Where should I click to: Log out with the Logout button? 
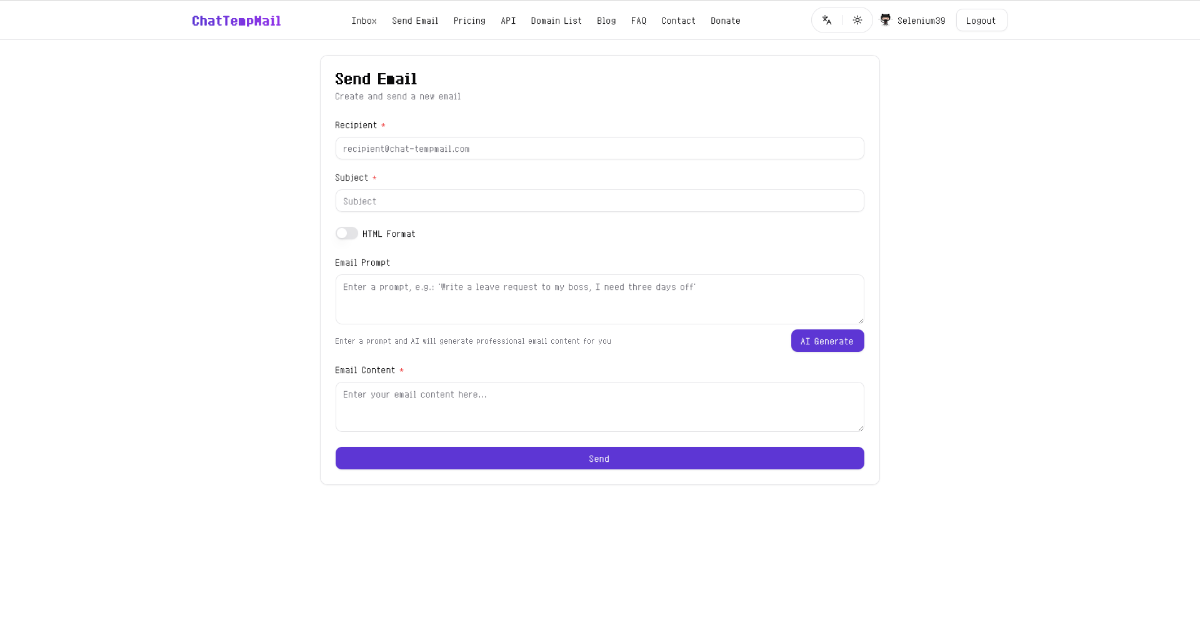click(981, 20)
